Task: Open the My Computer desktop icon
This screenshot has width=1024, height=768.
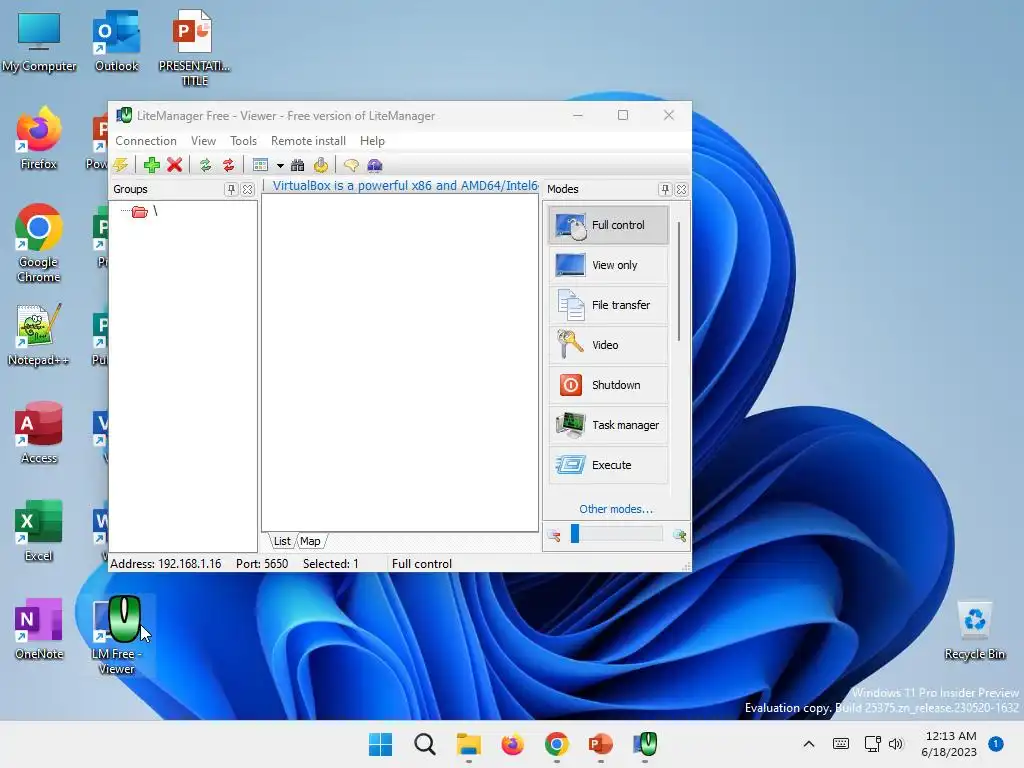Action: (39, 42)
